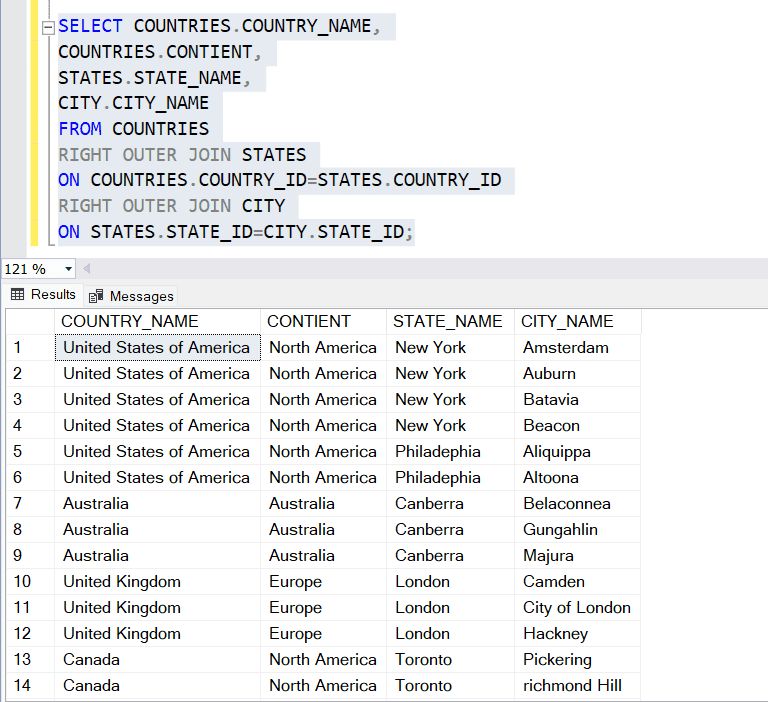The height and width of the screenshot is (702, 768).
Task: Click the Batavia city cell
Action: click(x=577, y=399)
